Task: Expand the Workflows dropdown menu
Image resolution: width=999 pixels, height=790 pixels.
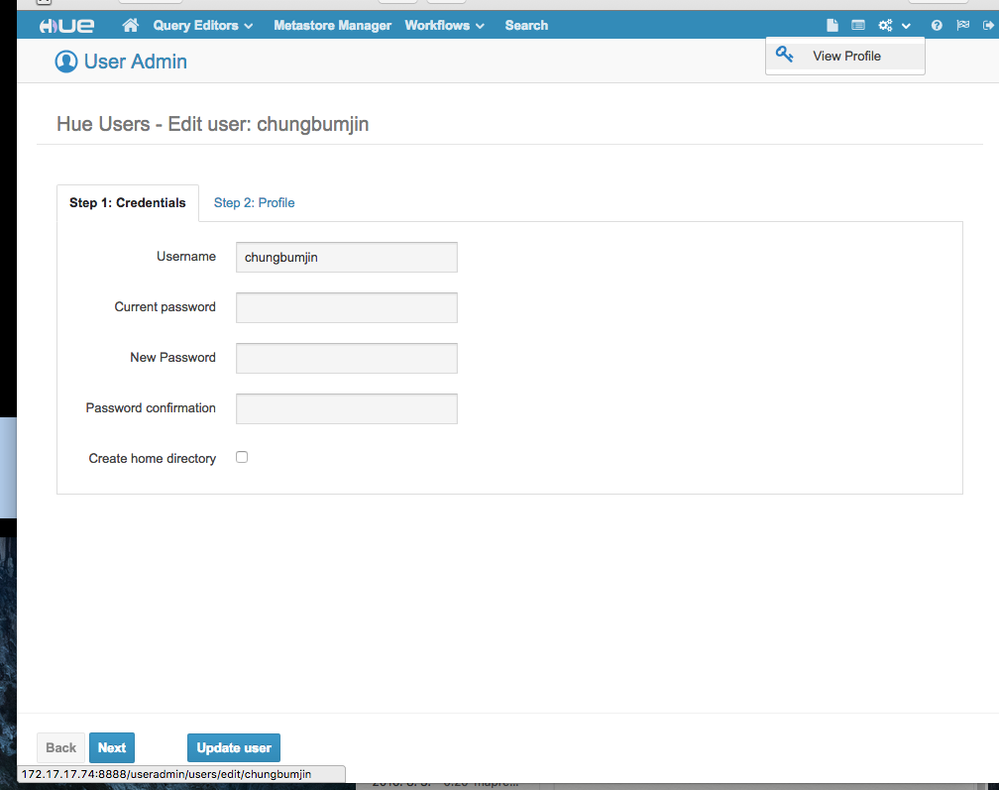Action: [445, 25]
